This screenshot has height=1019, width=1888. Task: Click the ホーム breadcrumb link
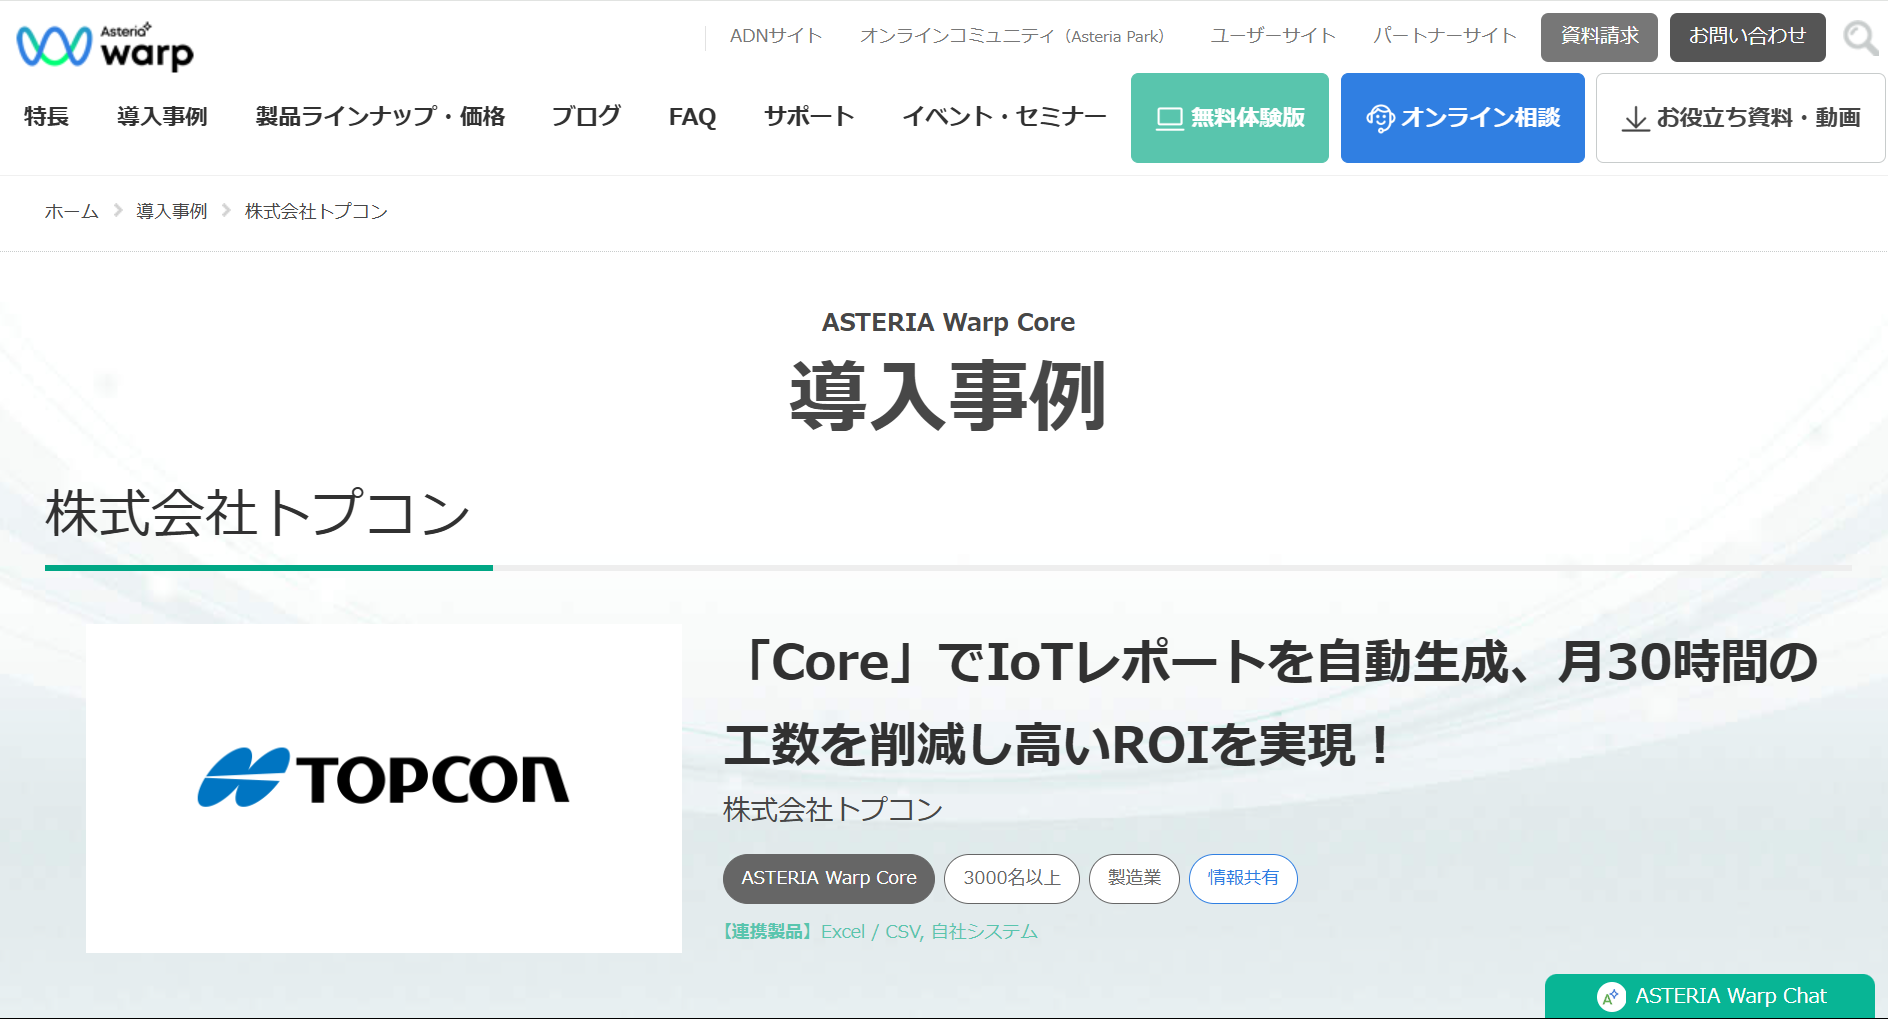(x=72, y=211)
